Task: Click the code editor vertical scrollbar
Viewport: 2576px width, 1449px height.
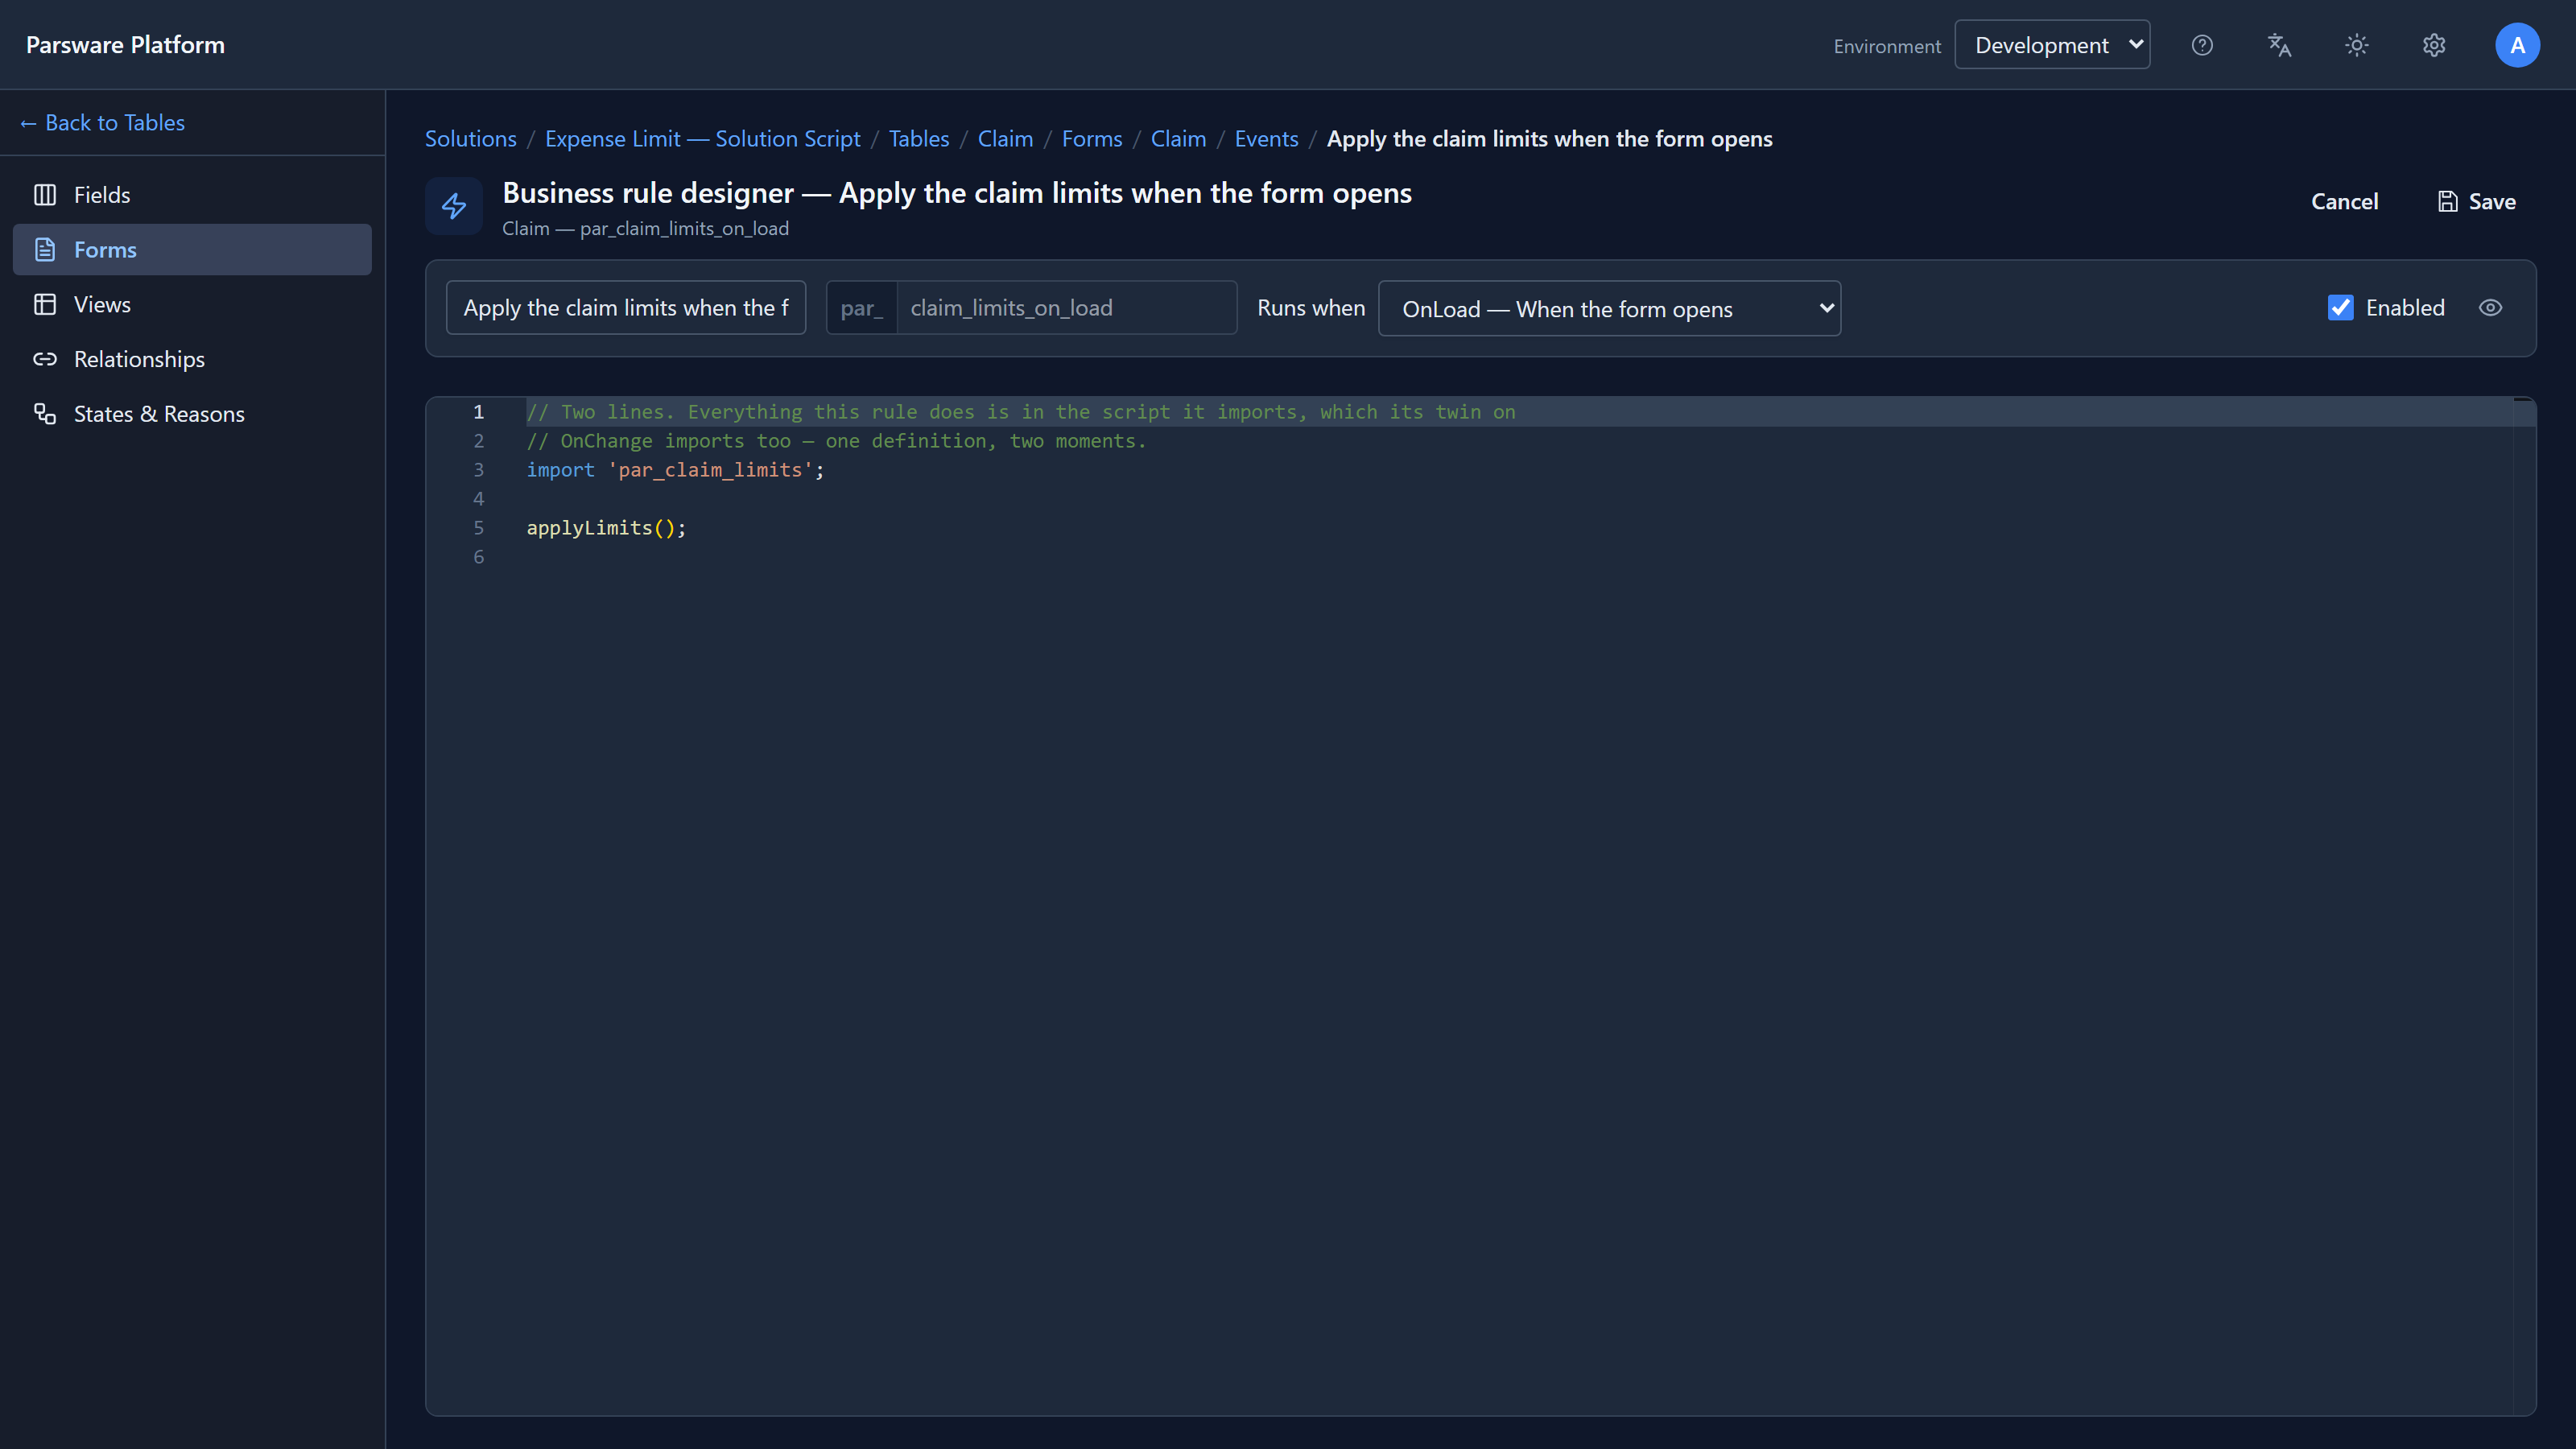Action: coord(2524,906)
